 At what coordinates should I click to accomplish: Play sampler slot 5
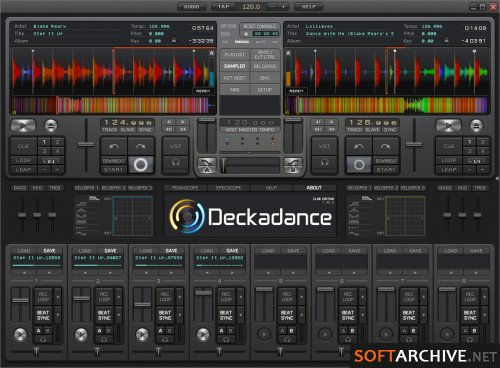point(264,334)
